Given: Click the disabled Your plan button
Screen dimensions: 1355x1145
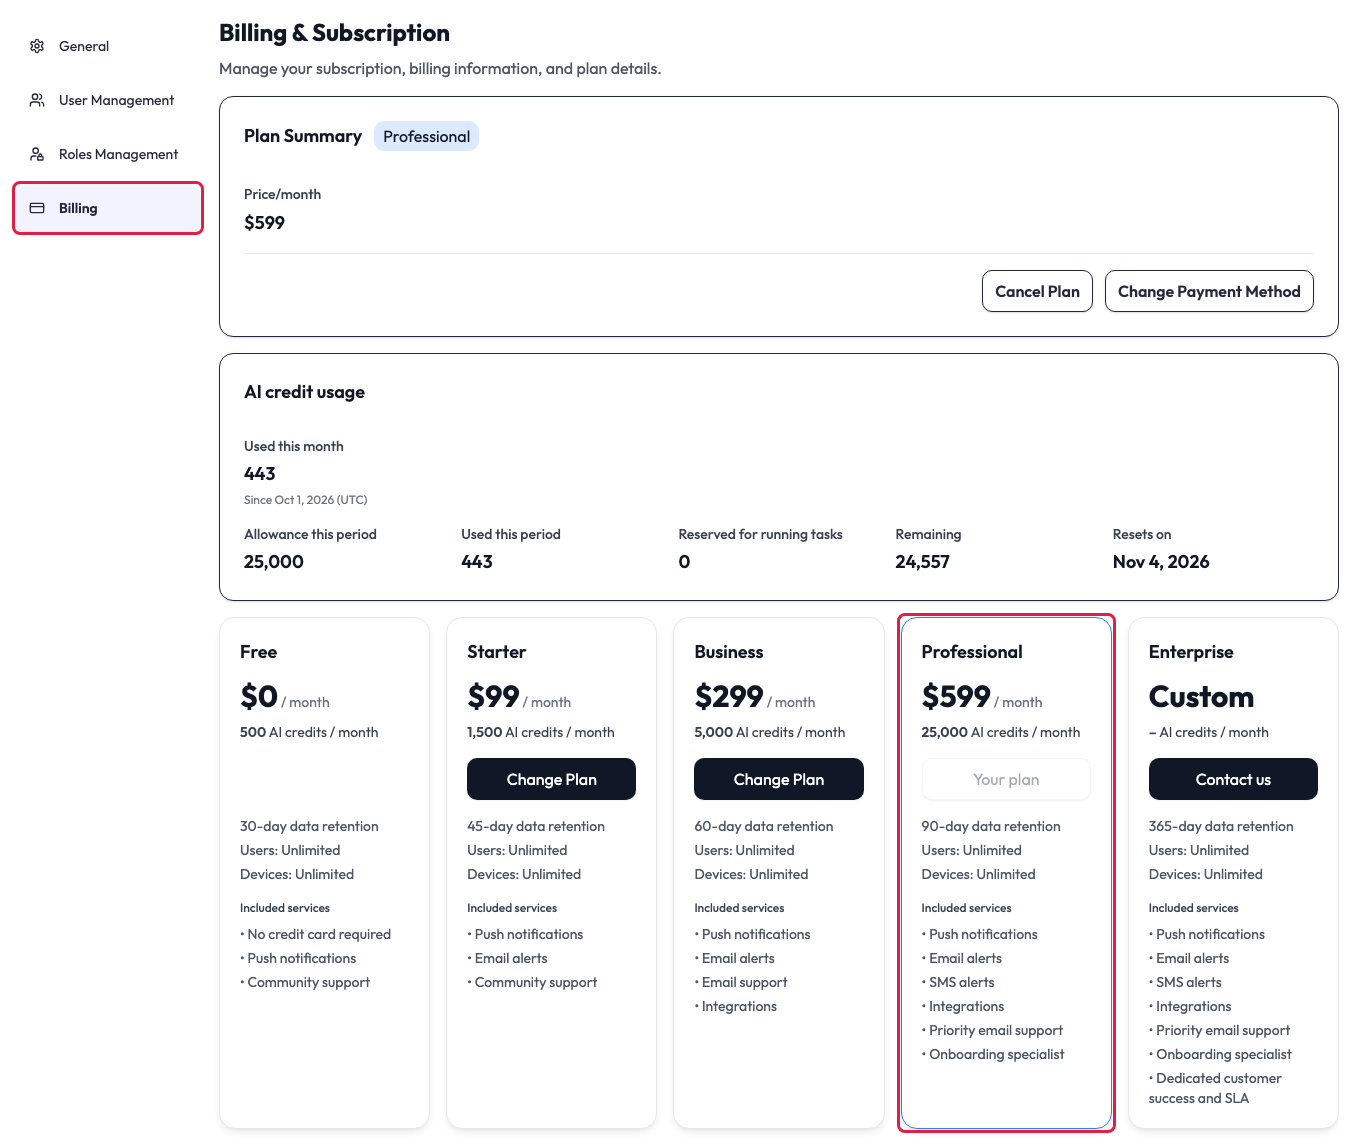Looking at the screenshot, I should pyautogui.click(x=1006, y=779).
